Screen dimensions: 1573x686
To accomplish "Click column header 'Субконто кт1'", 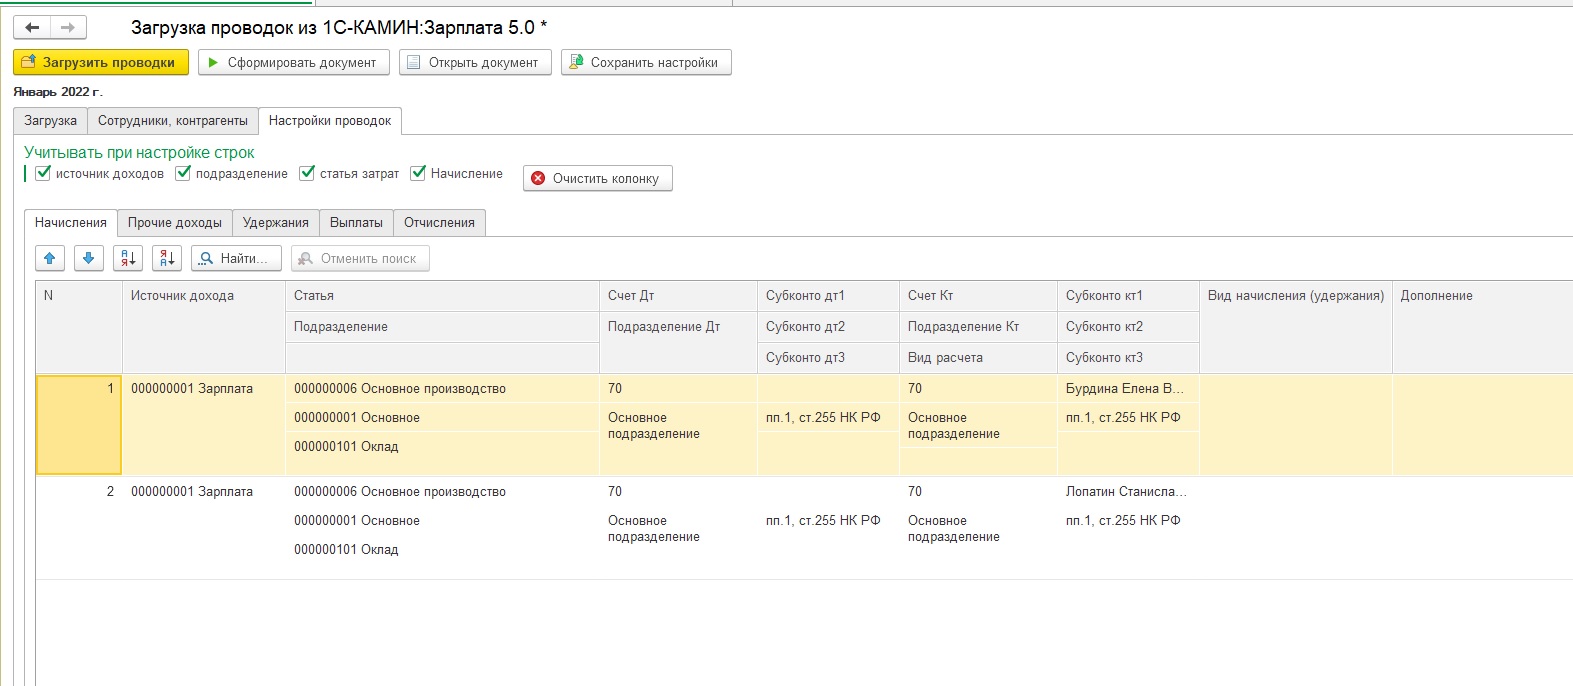I will (1128, 296).
